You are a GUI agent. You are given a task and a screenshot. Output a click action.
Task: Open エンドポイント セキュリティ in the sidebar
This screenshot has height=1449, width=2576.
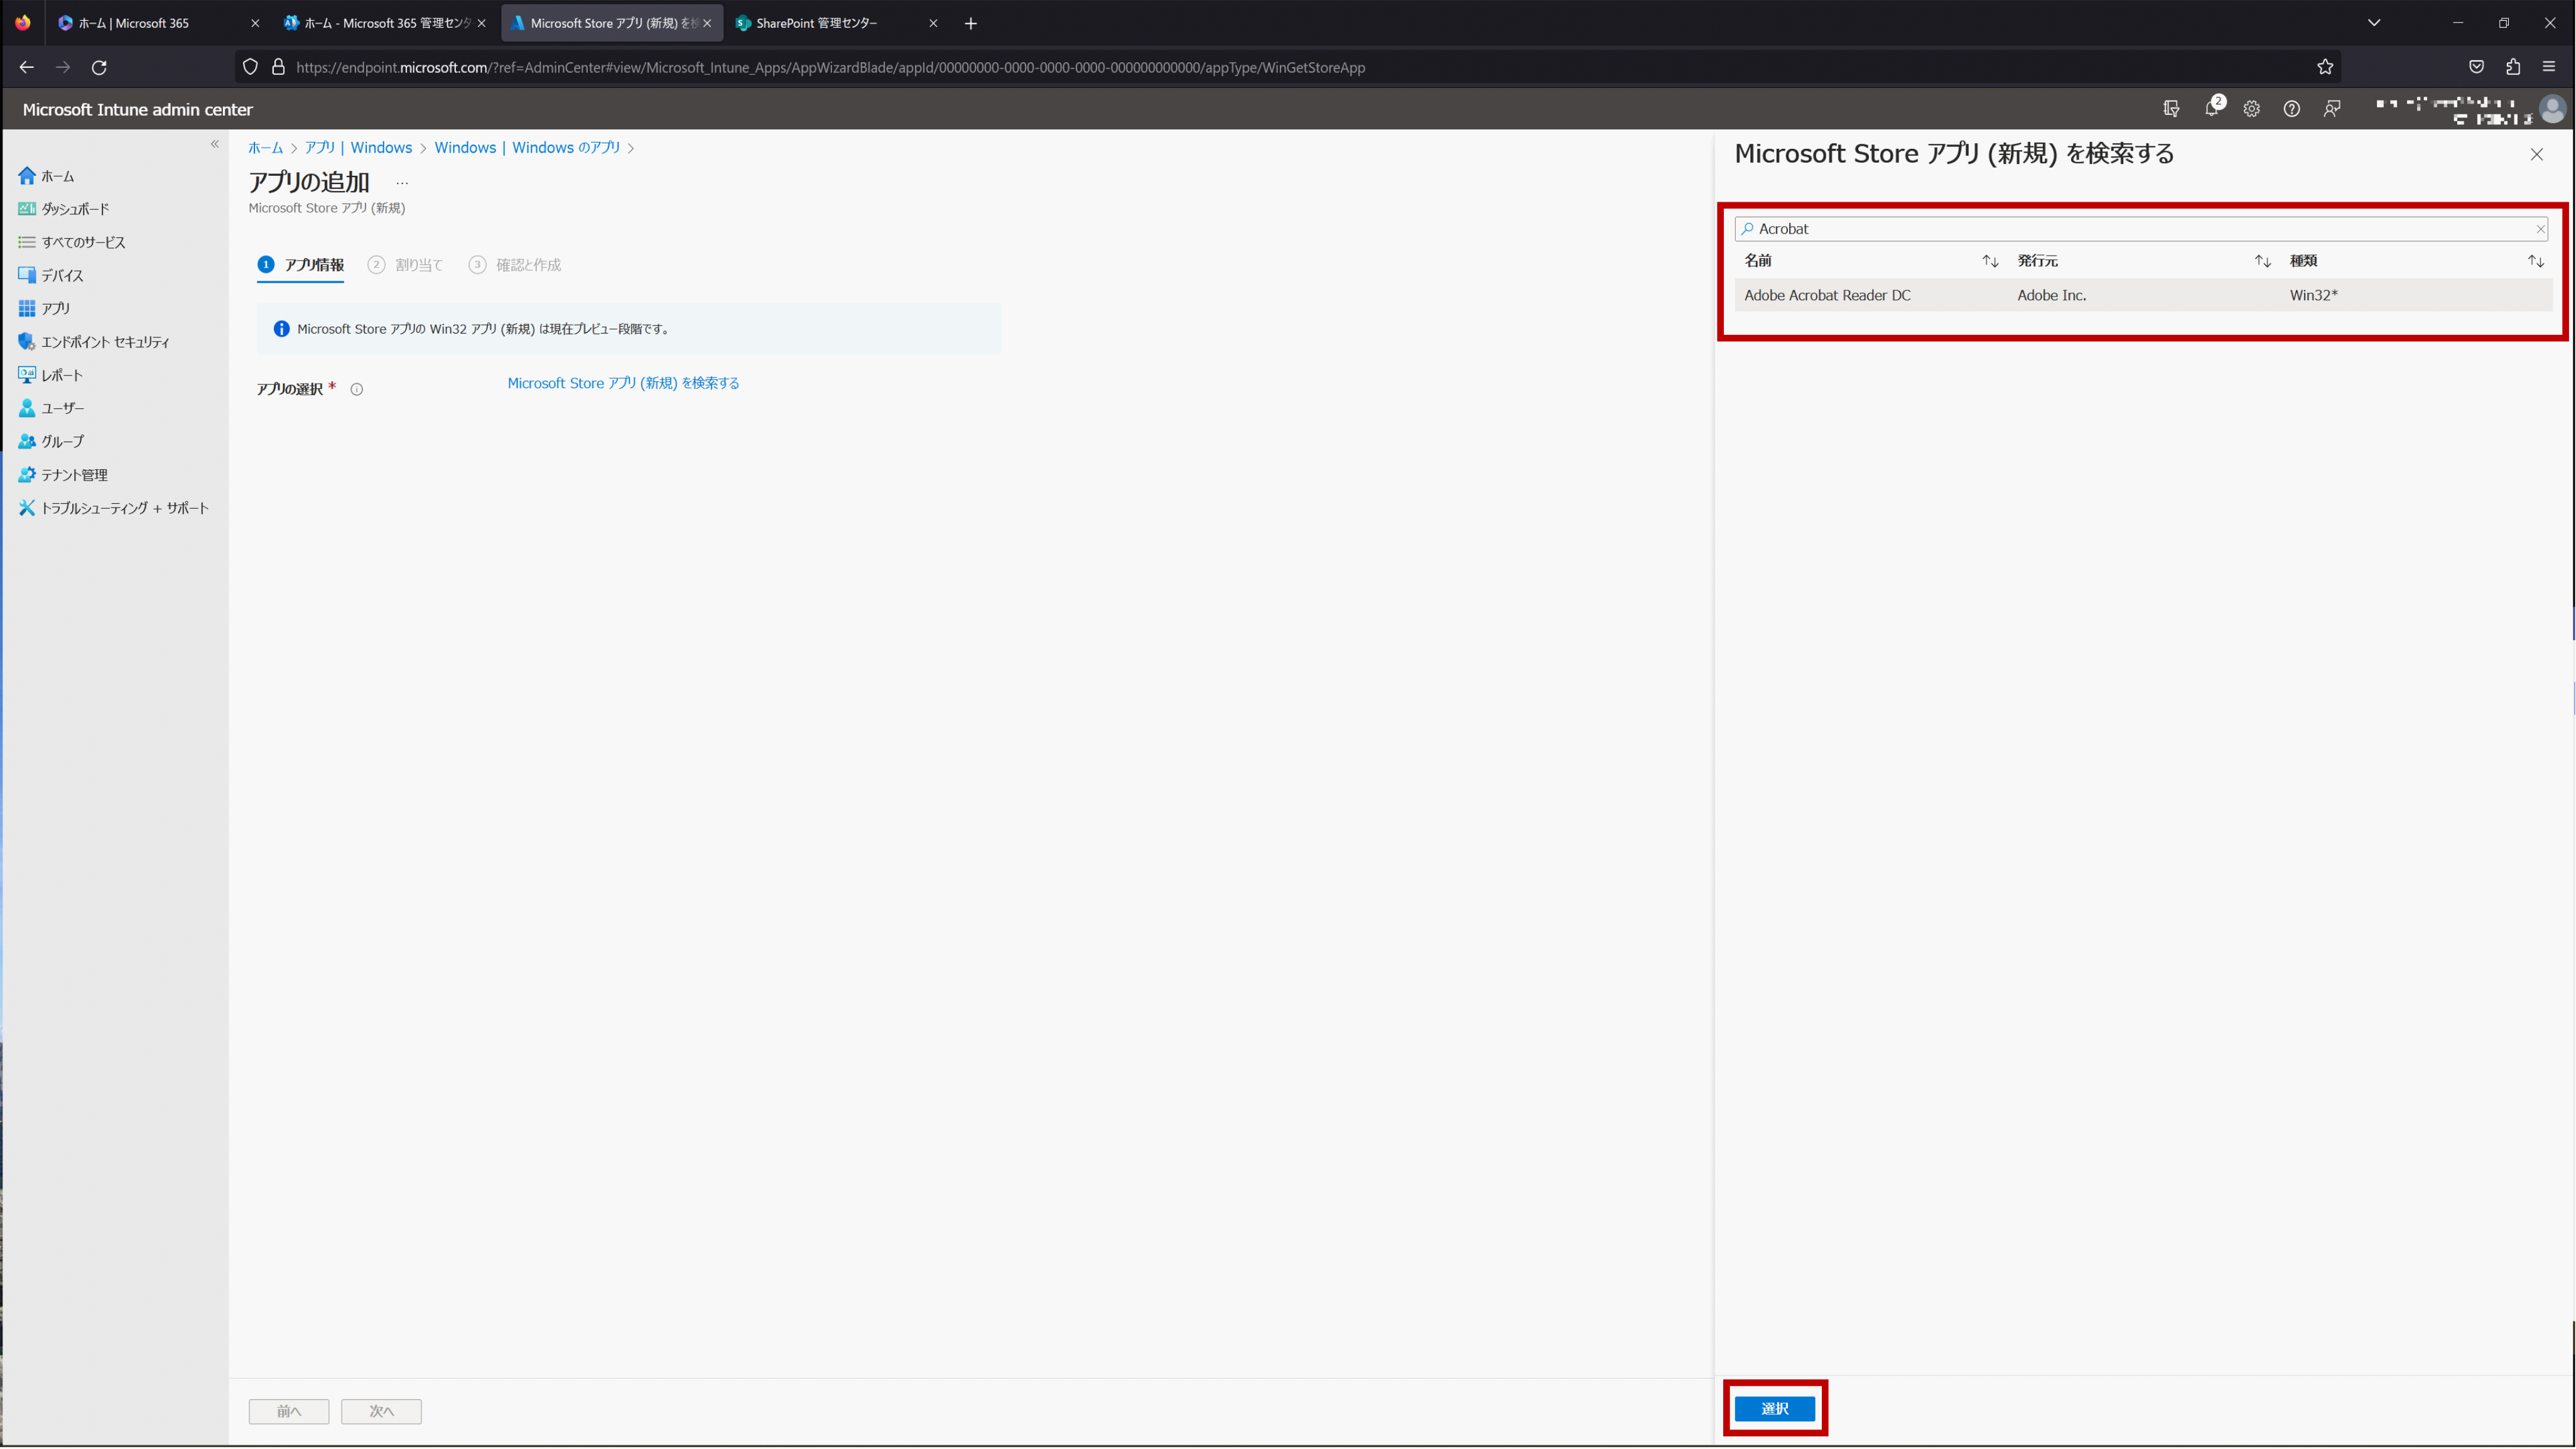94,342
